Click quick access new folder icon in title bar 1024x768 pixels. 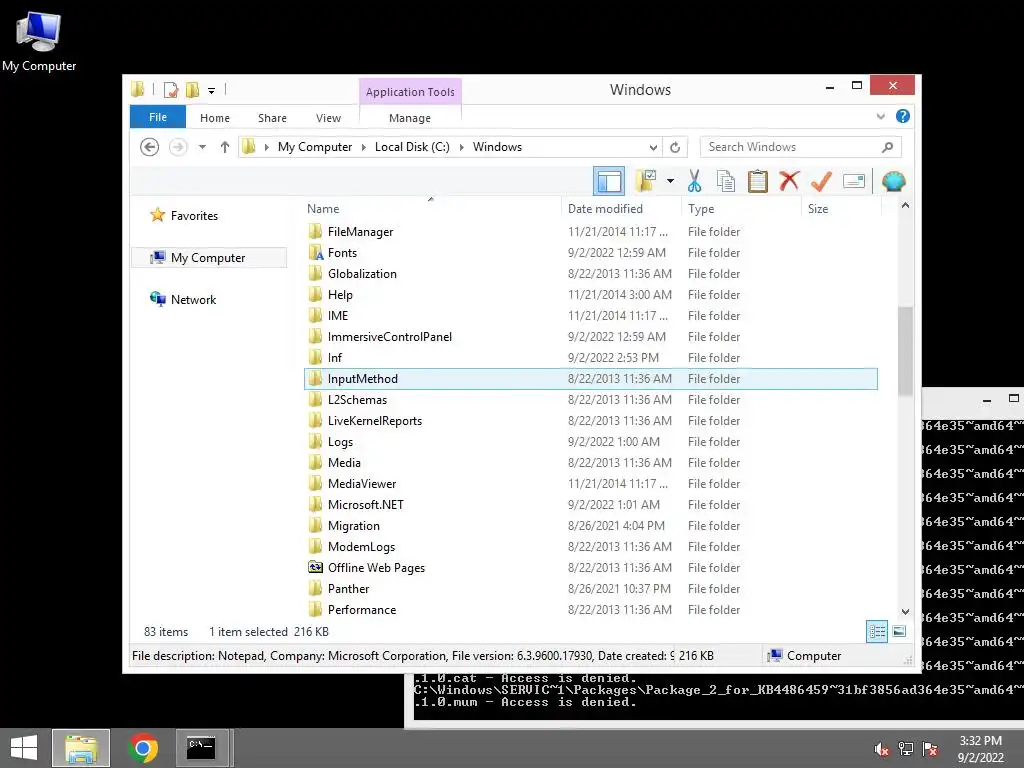(x=193, y=89)
